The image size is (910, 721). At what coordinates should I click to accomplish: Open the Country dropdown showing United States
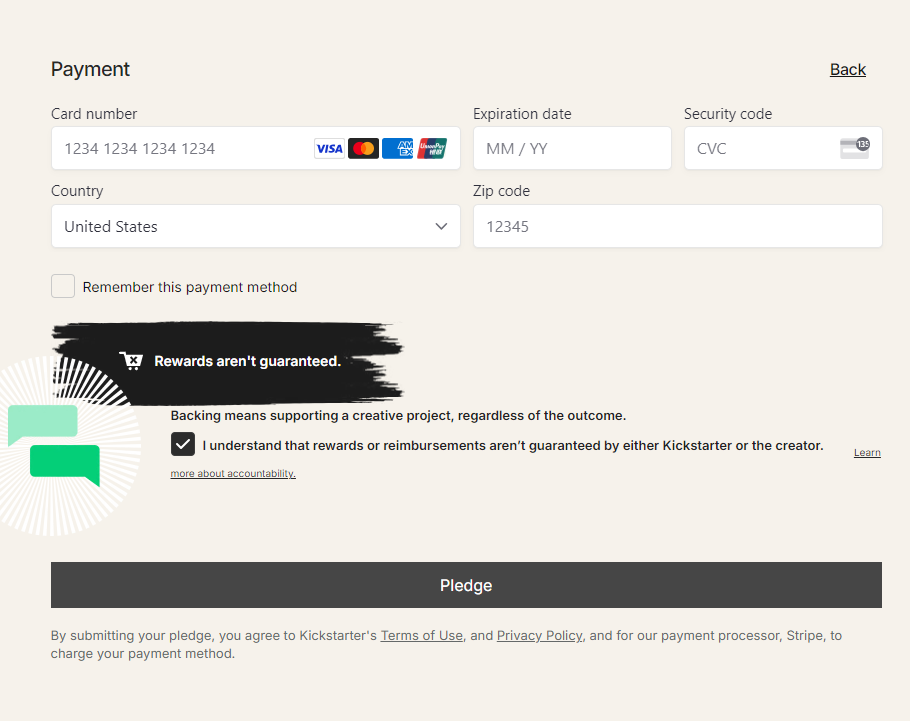(x=256, y=226)
